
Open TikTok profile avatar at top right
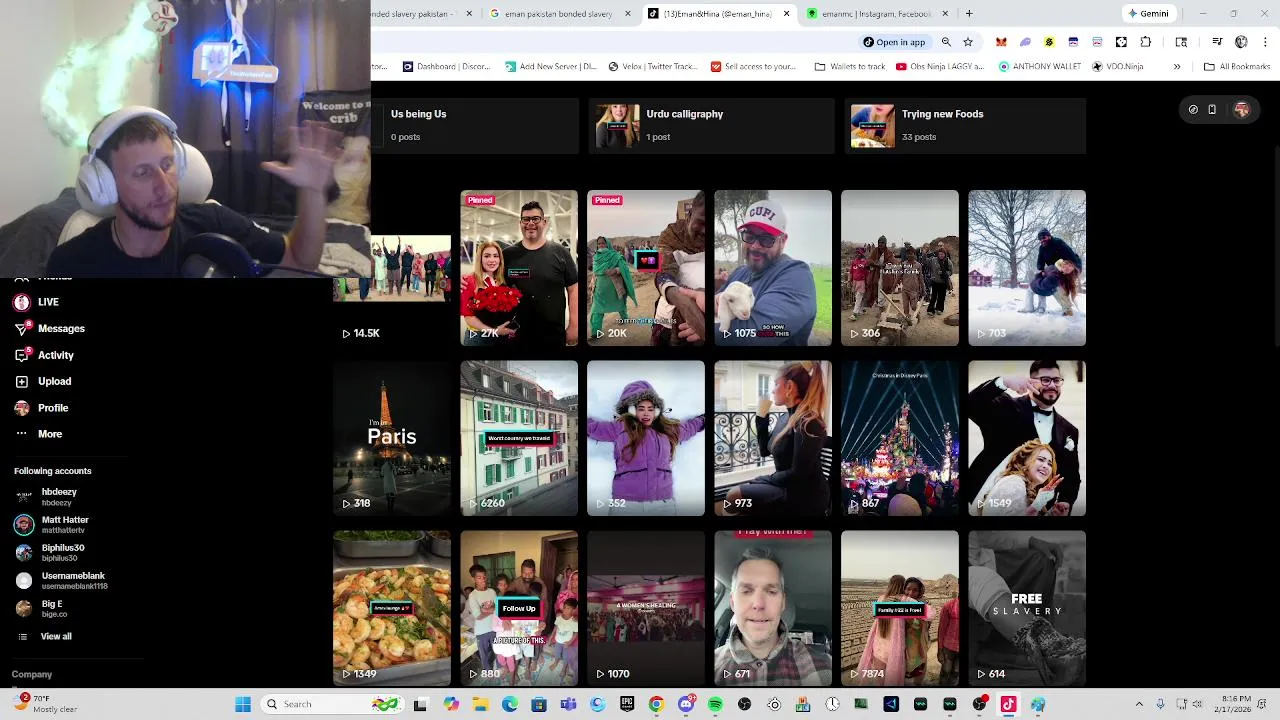click(x=1242, y=110)
